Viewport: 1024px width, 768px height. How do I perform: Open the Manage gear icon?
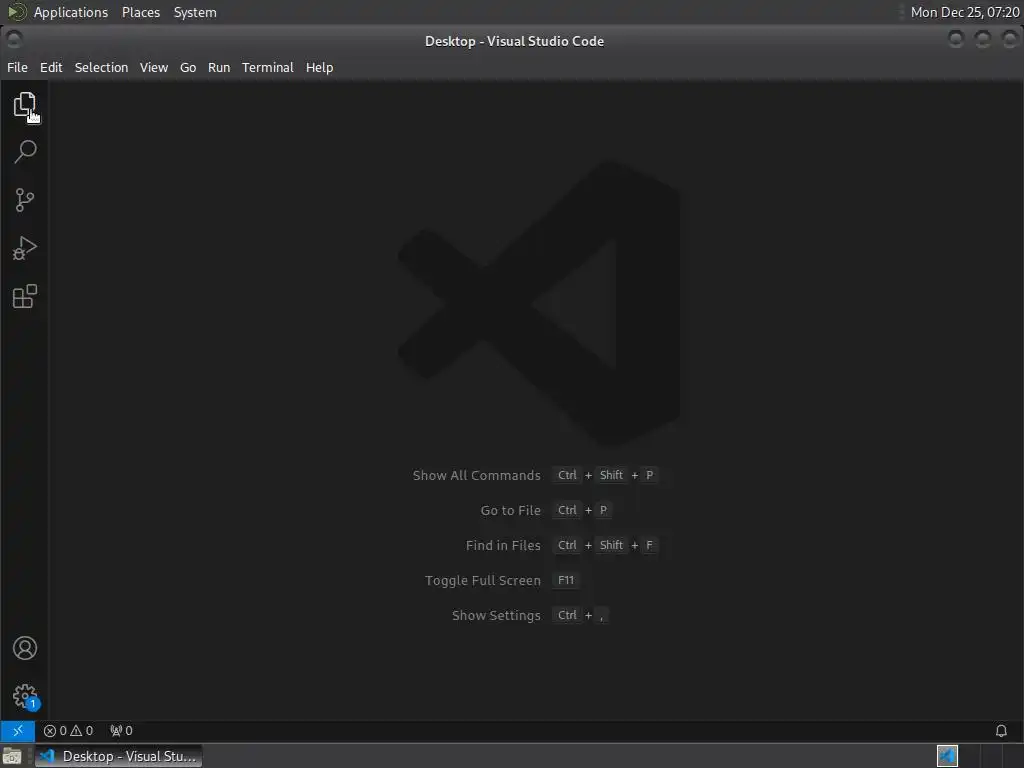[25, 696]
